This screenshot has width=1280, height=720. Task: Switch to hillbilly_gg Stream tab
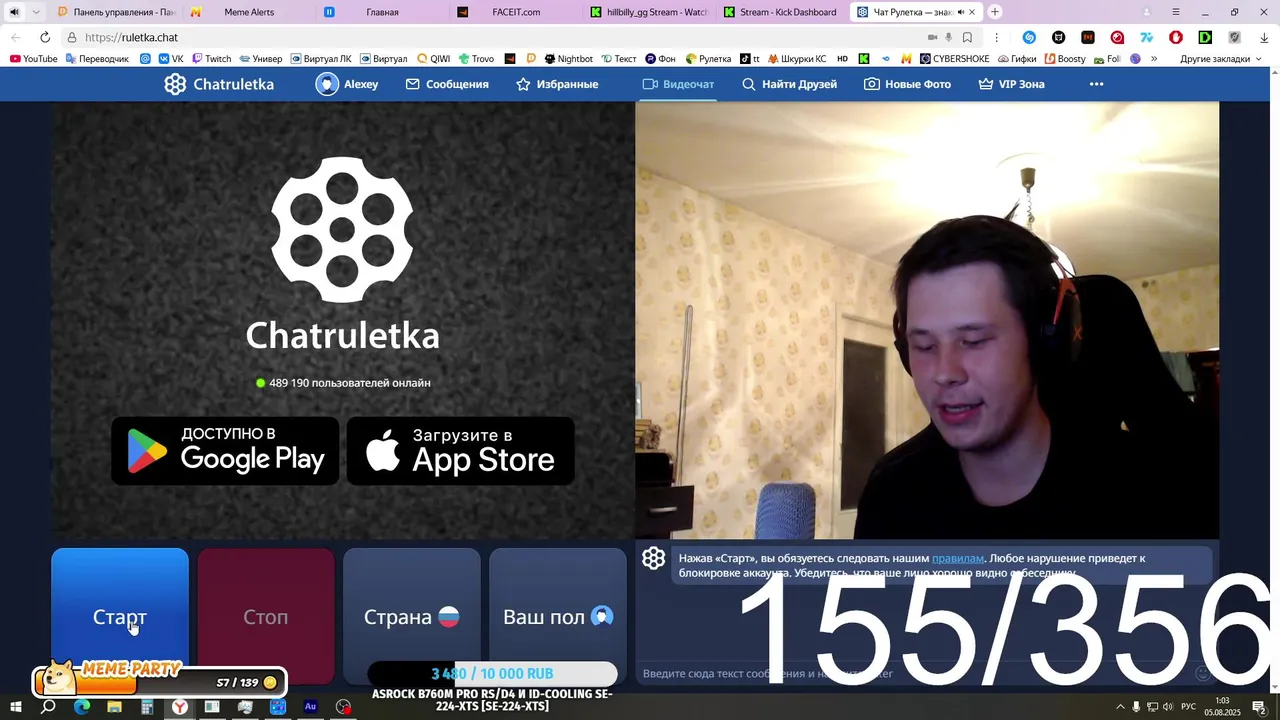pyautogui.click(x=648, y=12)
